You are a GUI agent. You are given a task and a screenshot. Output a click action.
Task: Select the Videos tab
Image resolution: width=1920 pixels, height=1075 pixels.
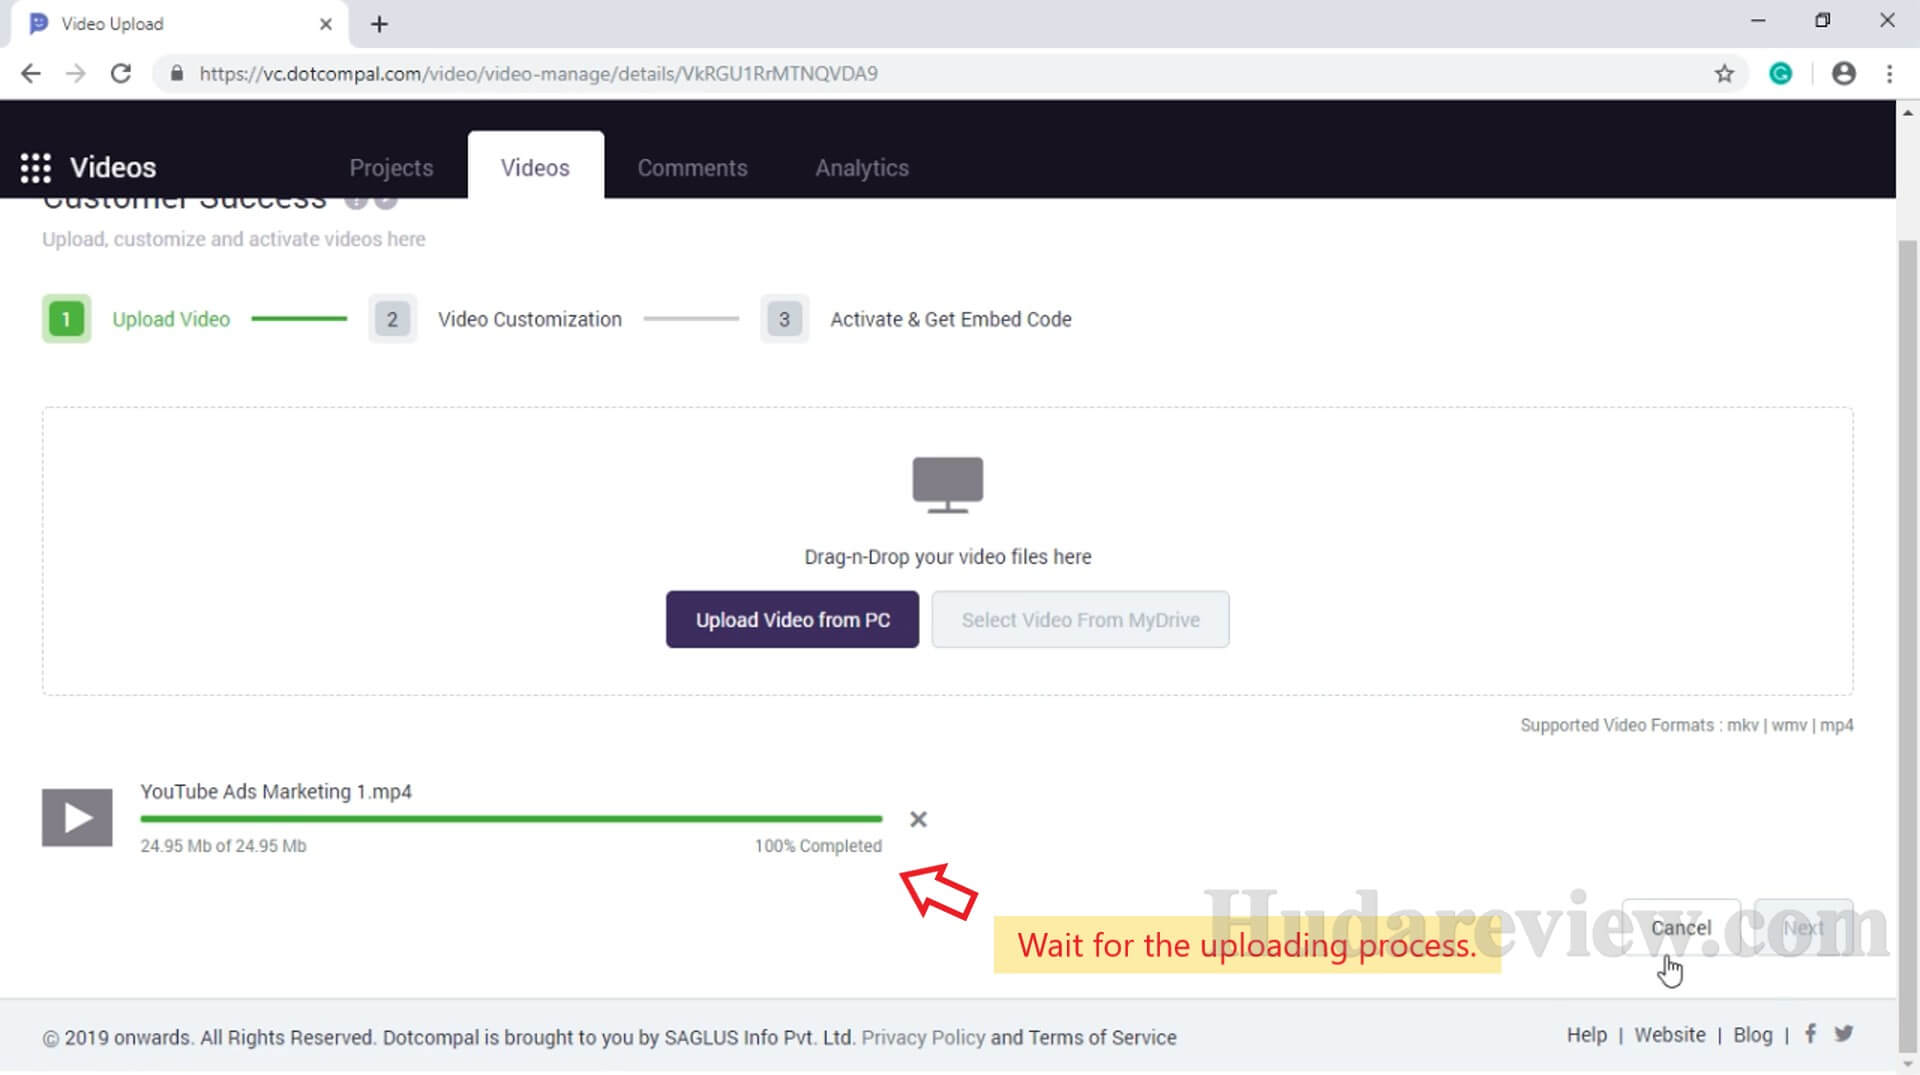535,167
